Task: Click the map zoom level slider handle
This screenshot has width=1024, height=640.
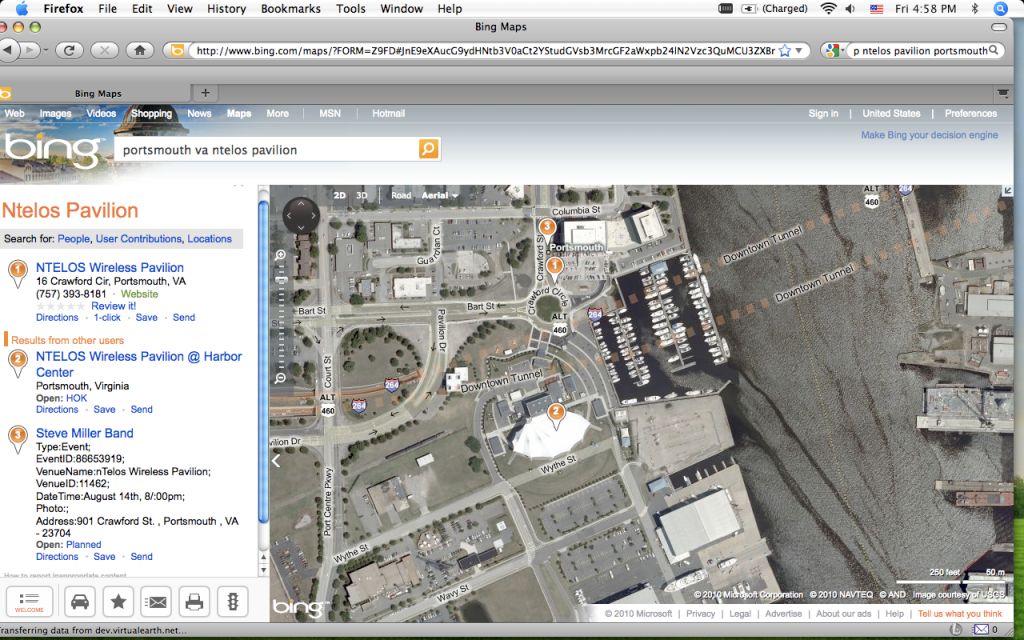Action: click(x=281, y=280)
